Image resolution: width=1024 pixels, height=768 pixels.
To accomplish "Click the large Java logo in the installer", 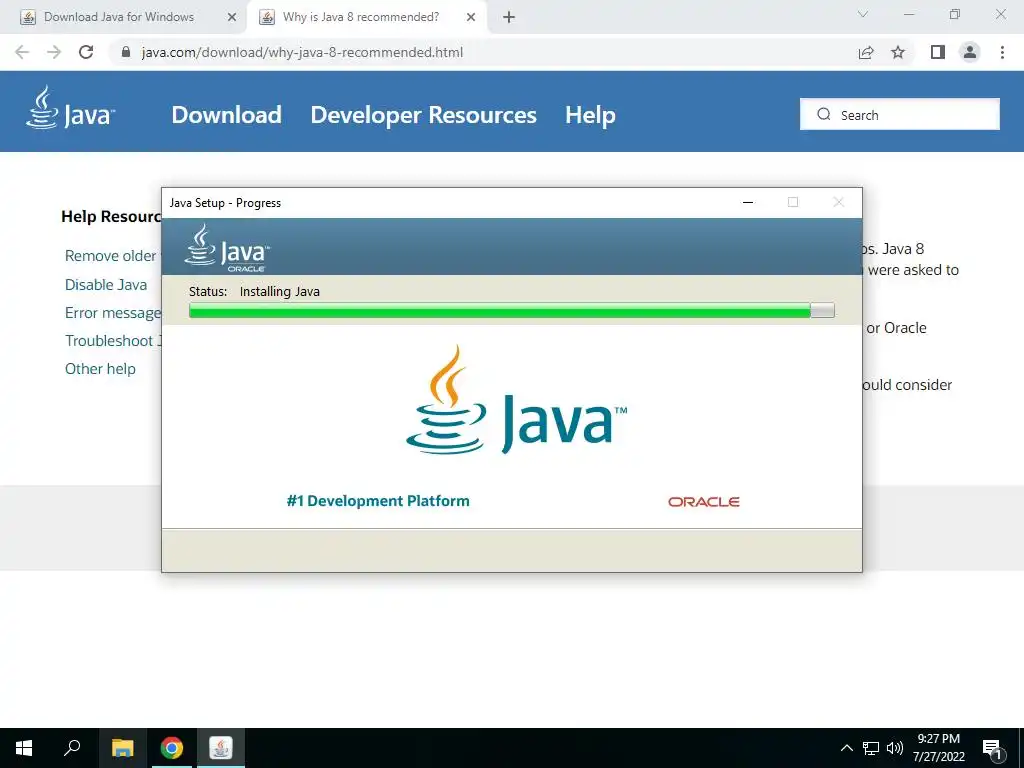I will [516, 400].
